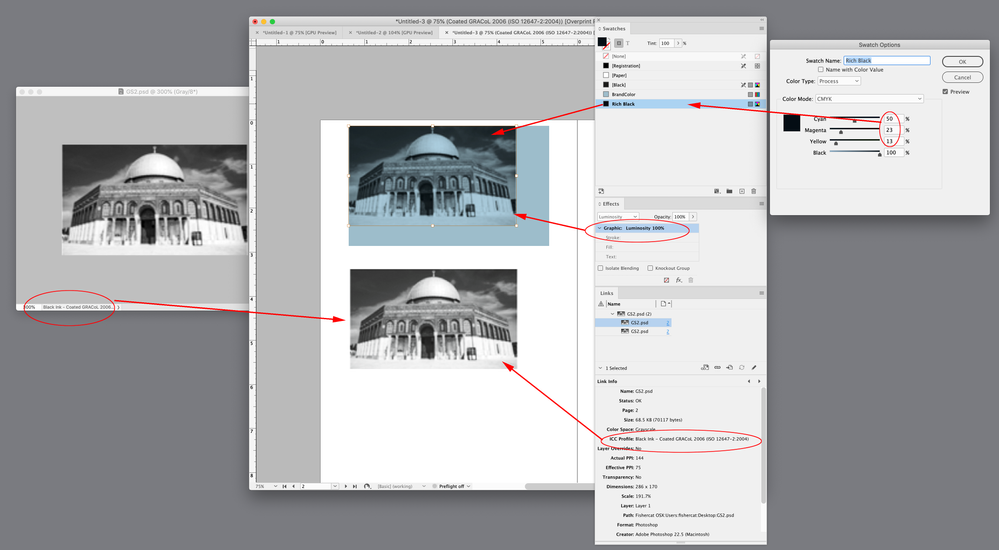999x550 pixels.
Task: Clear all effects icon in Effects panel
Action: (x=666, y=280)
